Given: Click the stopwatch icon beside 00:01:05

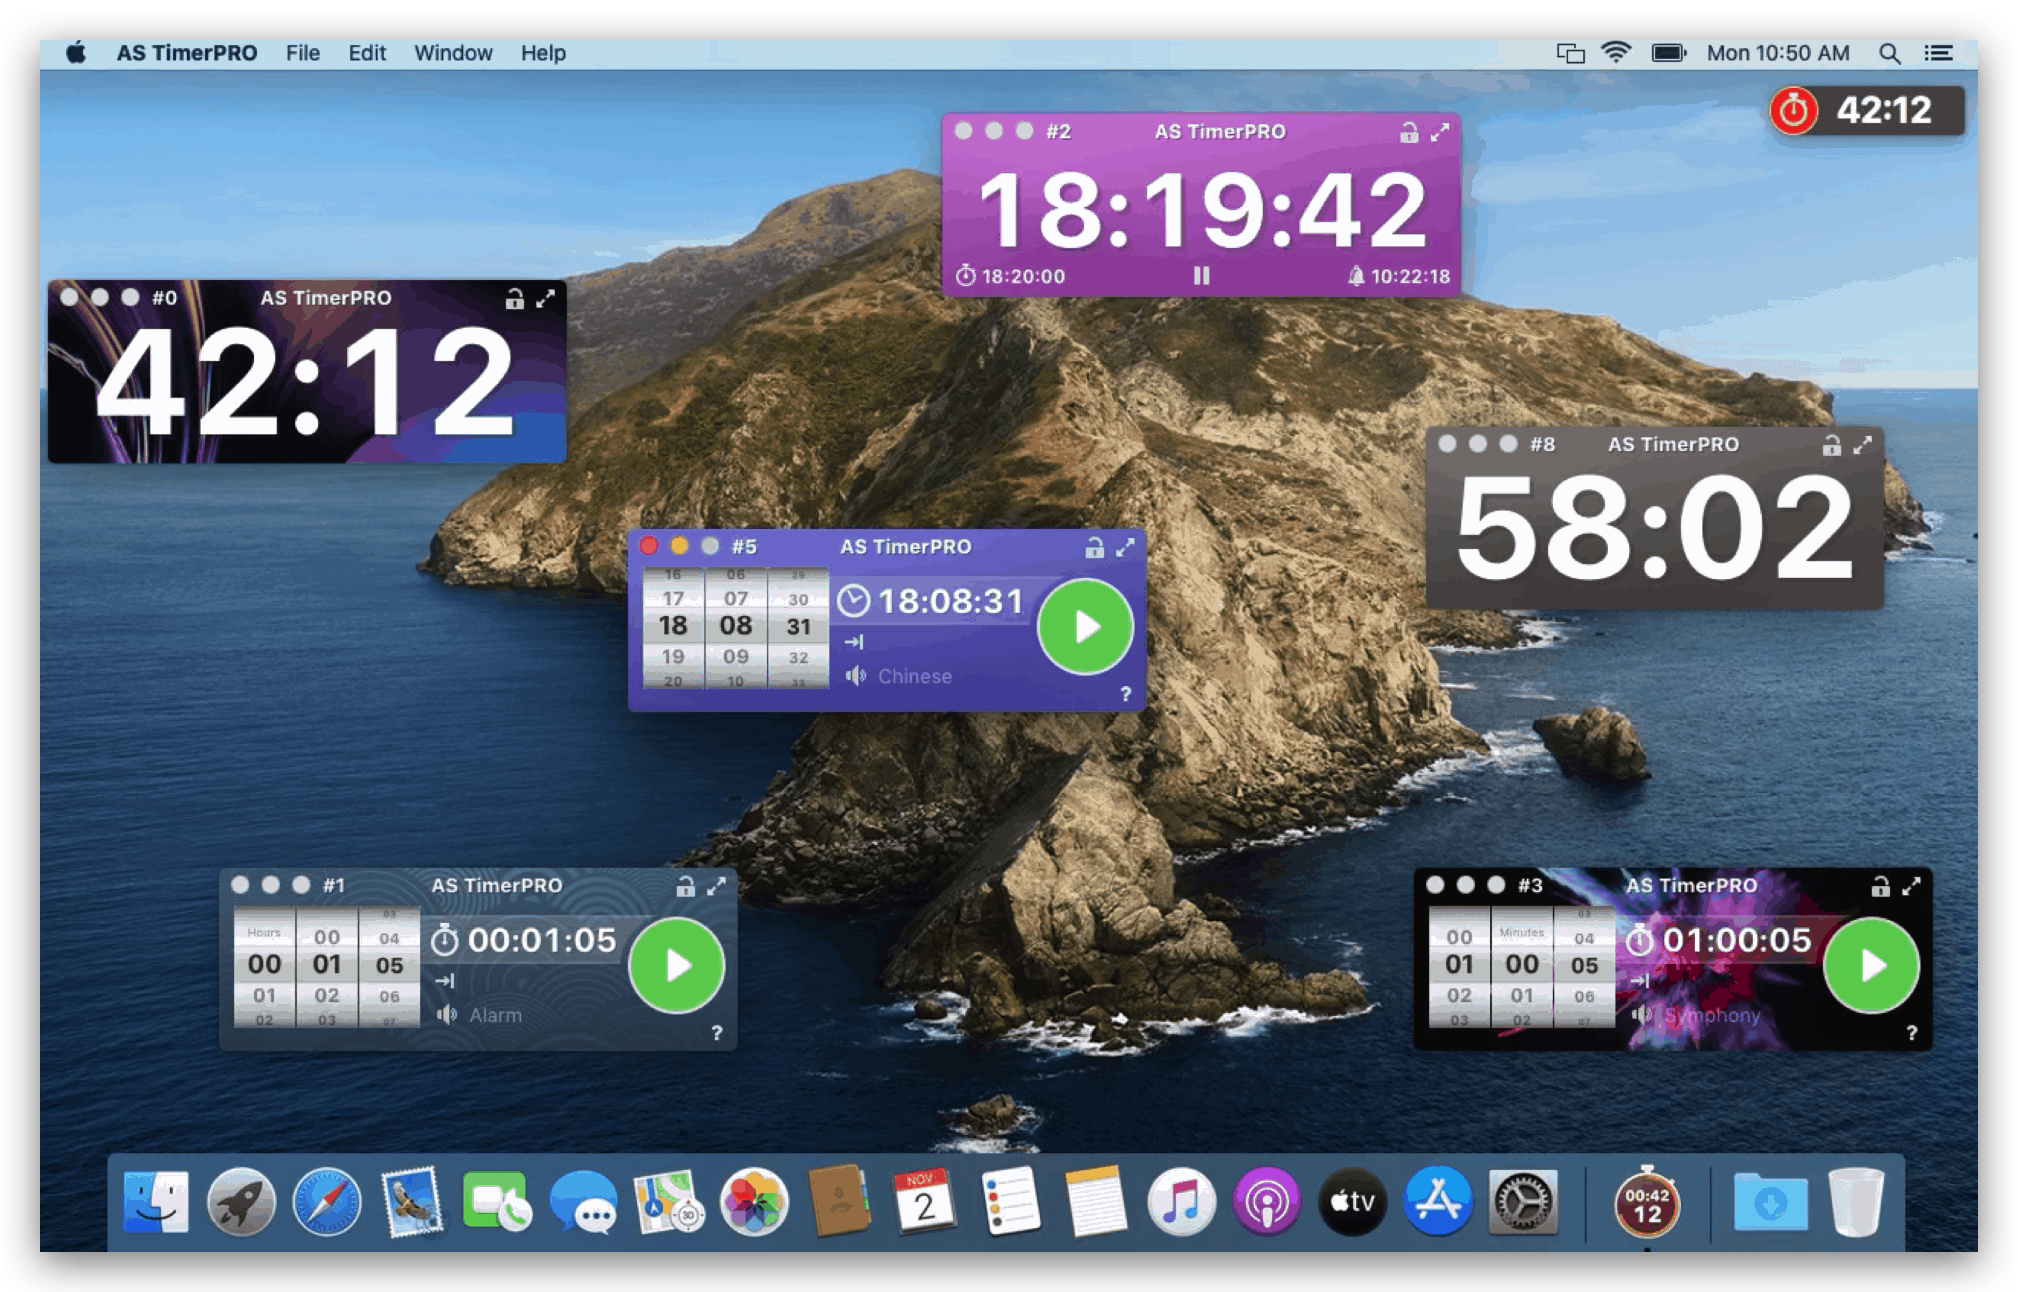Looking at the screenshot, I should click(x=445, y=940).
